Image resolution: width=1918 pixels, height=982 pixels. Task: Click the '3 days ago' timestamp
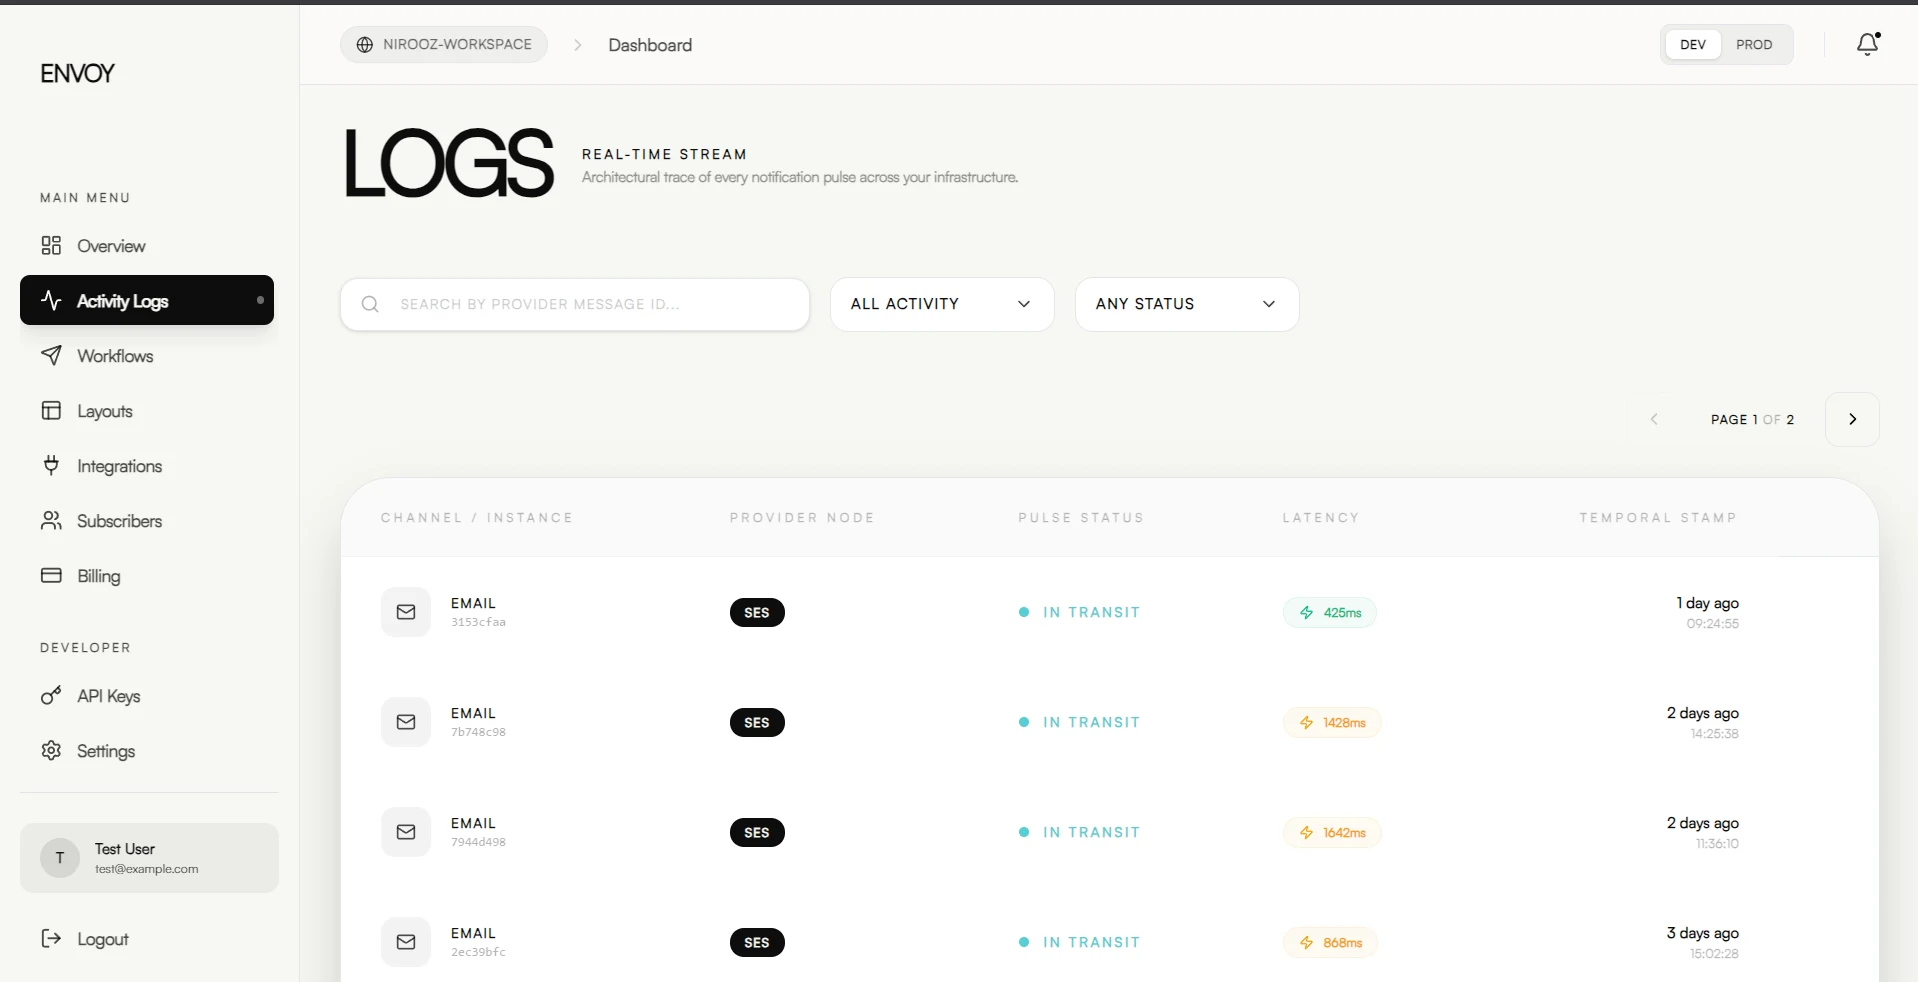point(1702,933)
